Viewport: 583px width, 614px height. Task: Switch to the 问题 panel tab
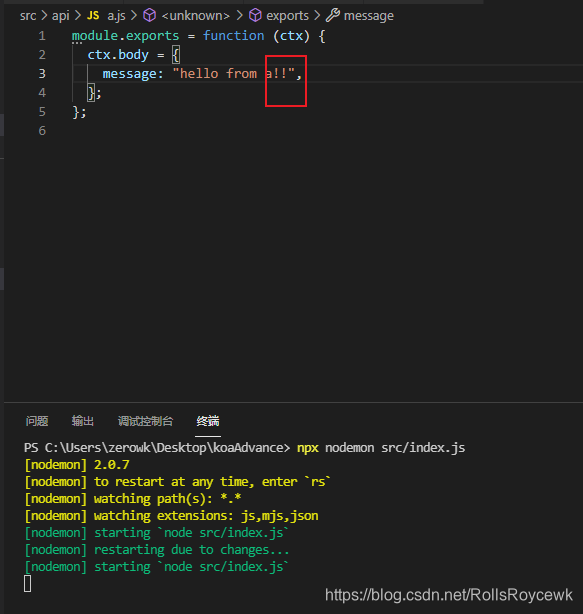(x=37, y=421)
